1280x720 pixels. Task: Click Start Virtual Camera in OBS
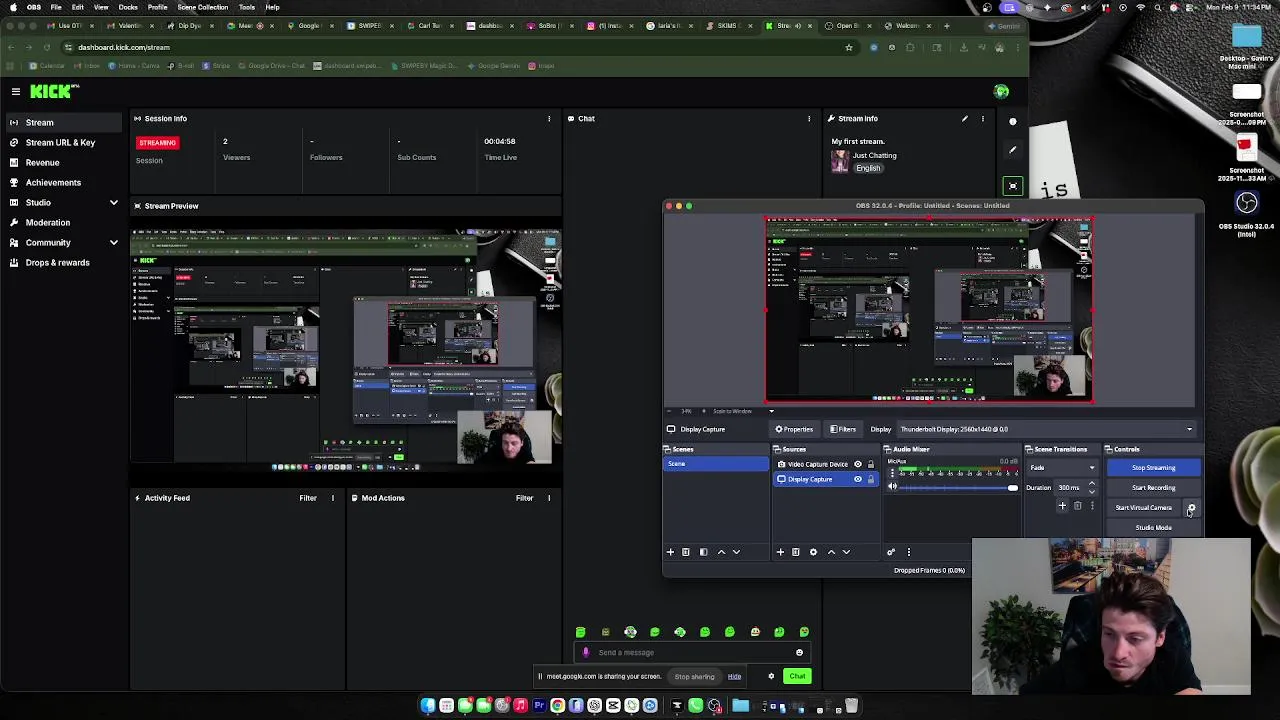pyautogui.click(x=1144, y=507)
